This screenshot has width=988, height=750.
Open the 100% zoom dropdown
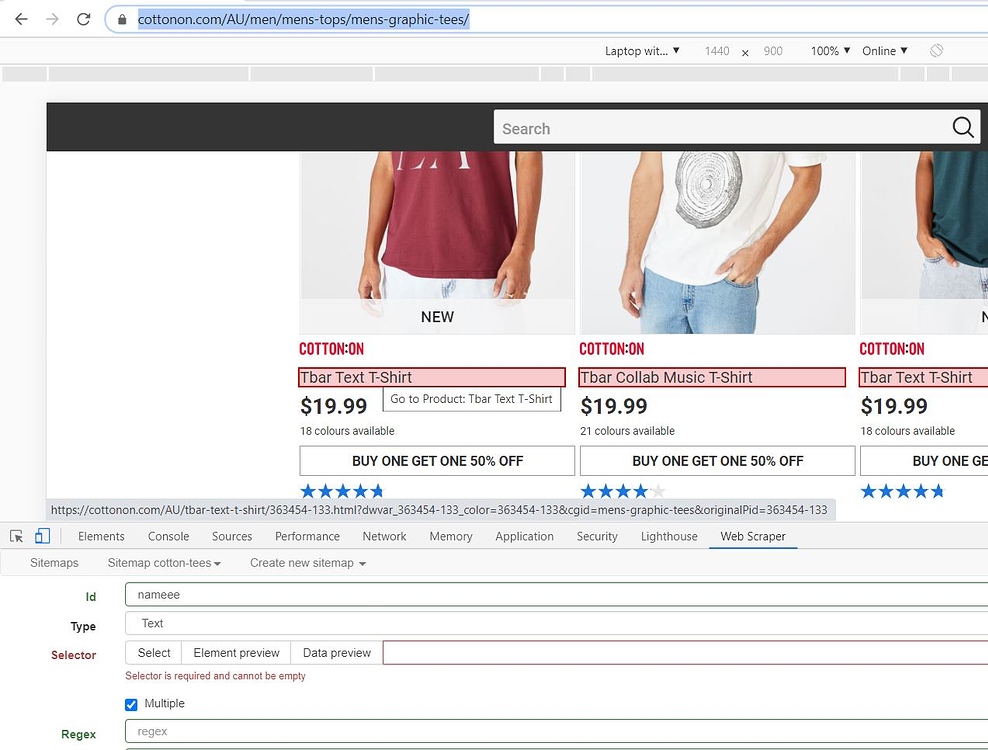pos(830,51)
